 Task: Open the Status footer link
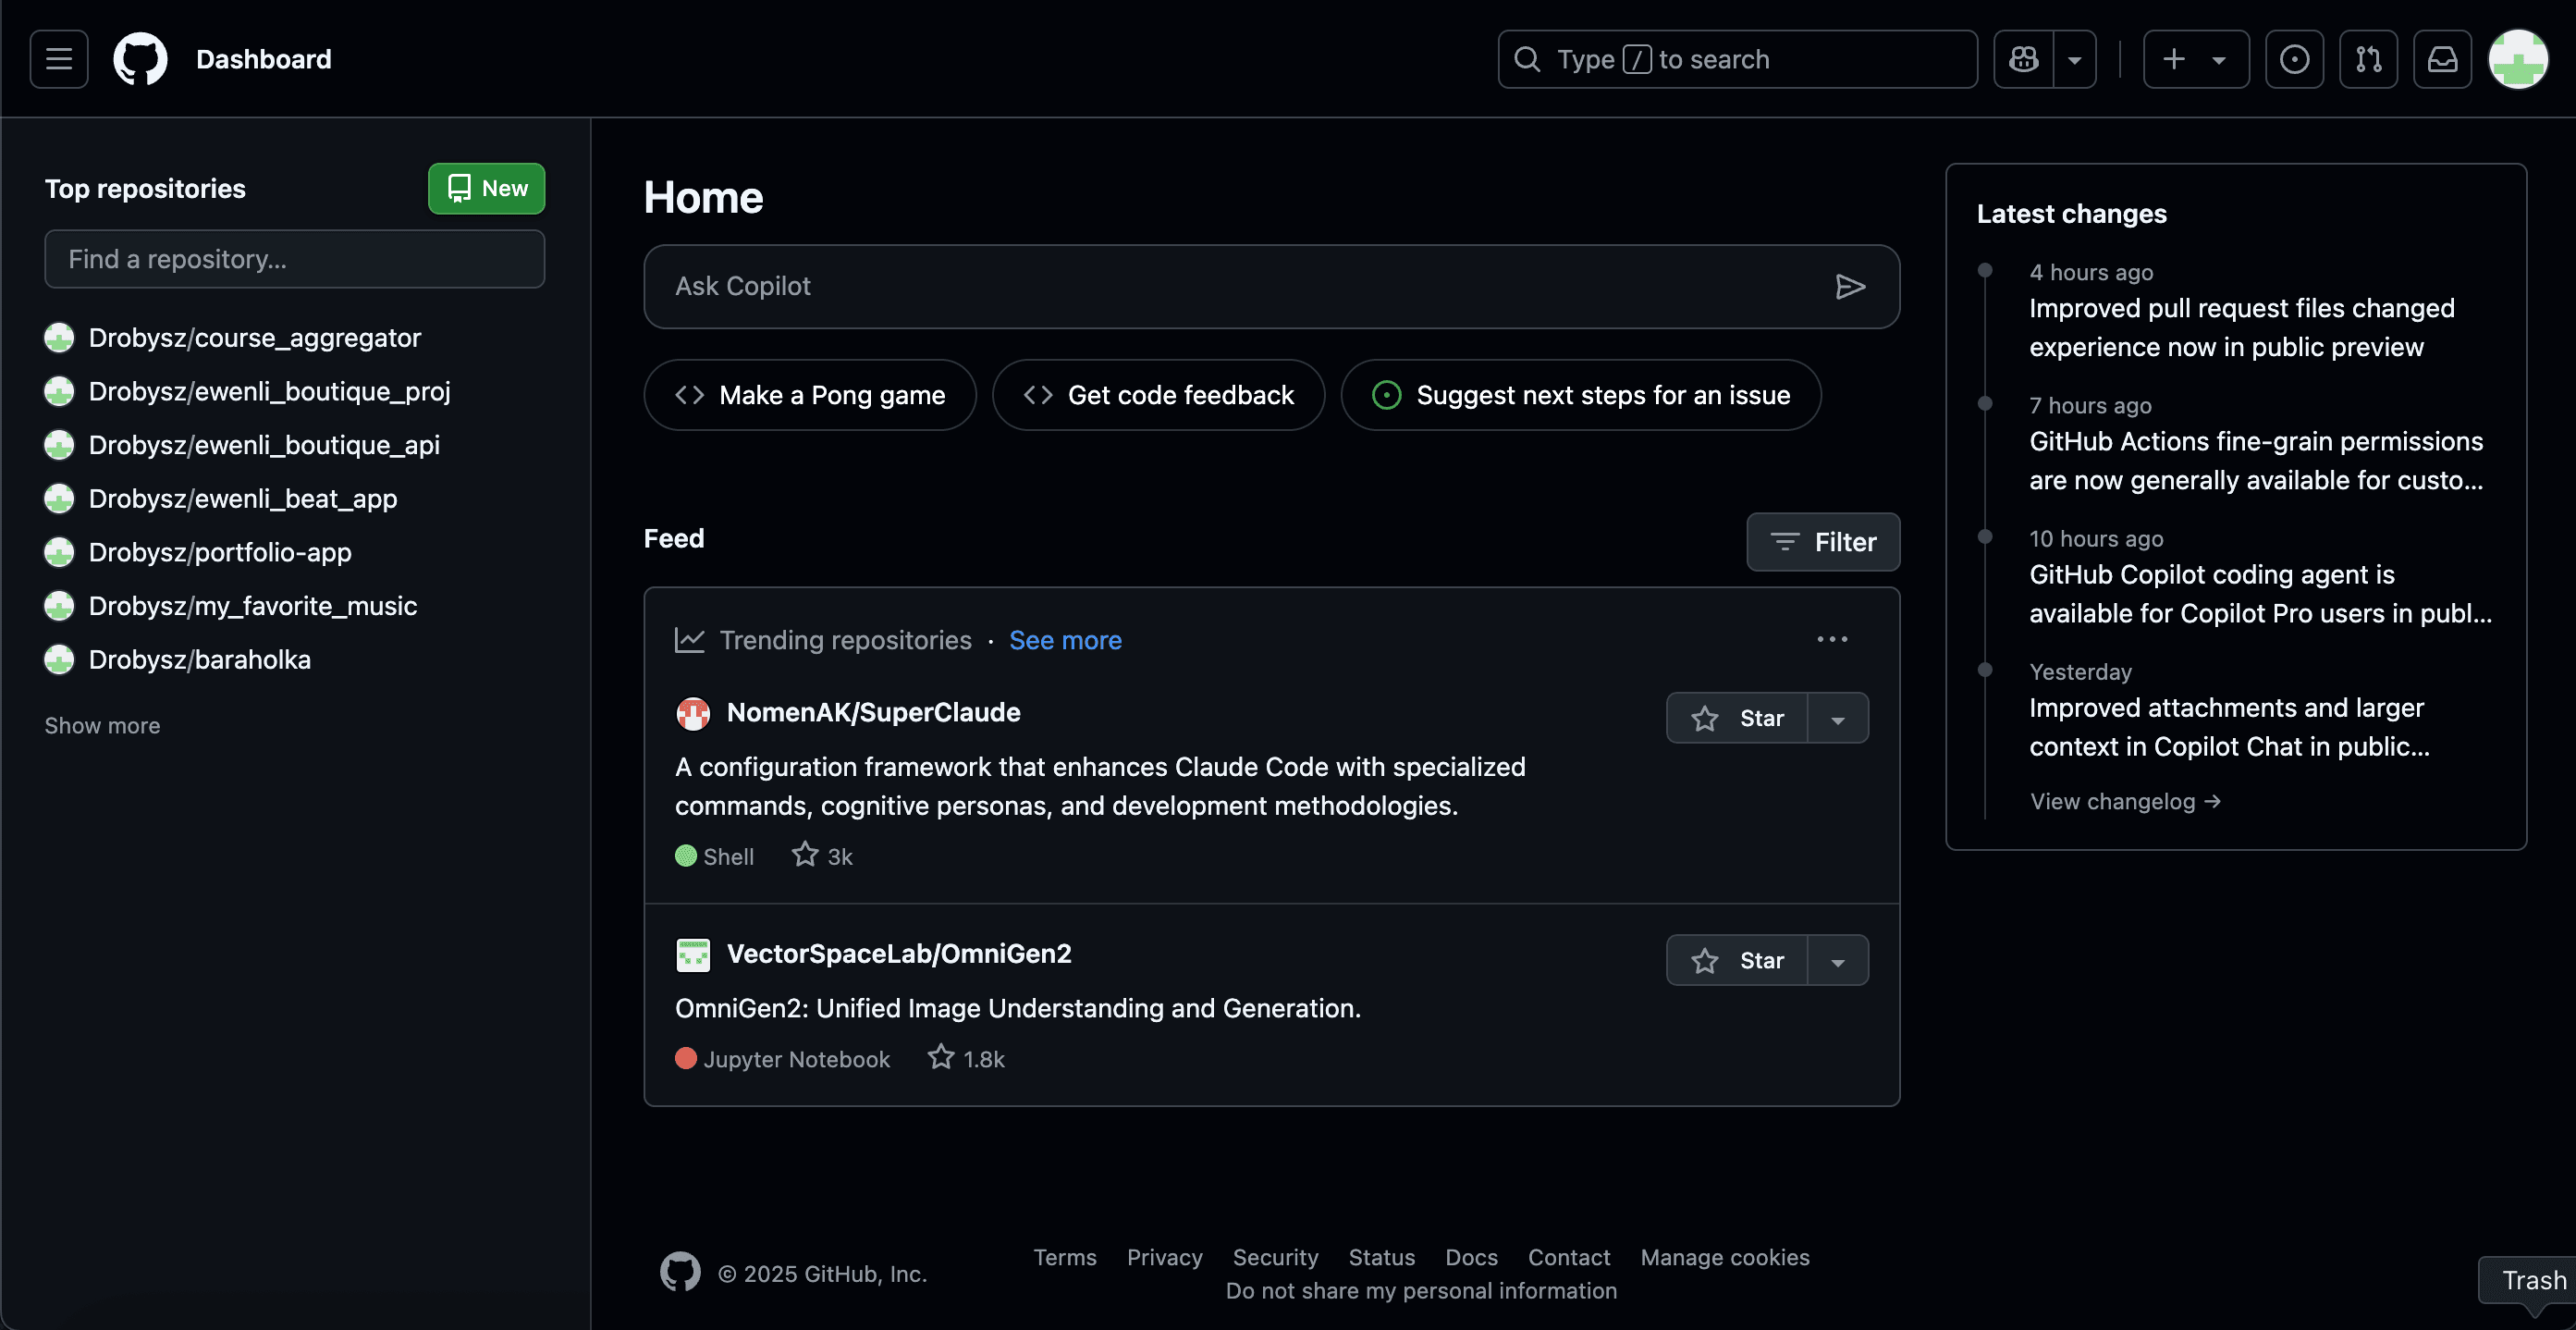point(1381,1258)
